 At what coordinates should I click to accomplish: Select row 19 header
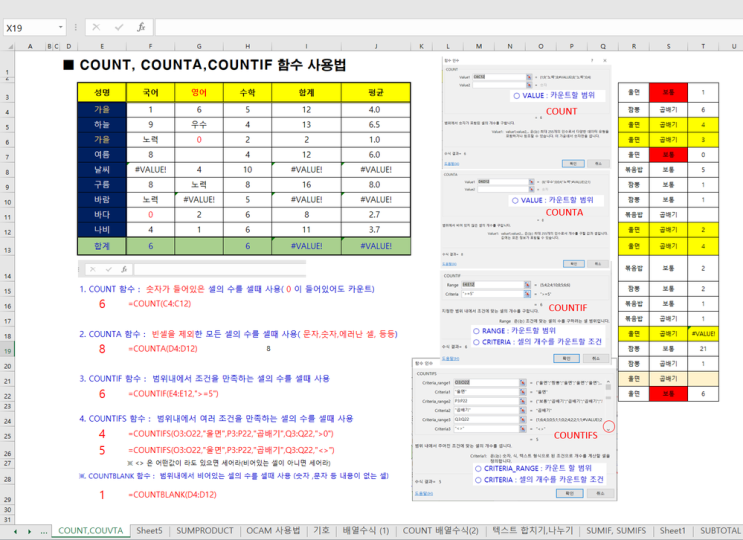[8, 351]
